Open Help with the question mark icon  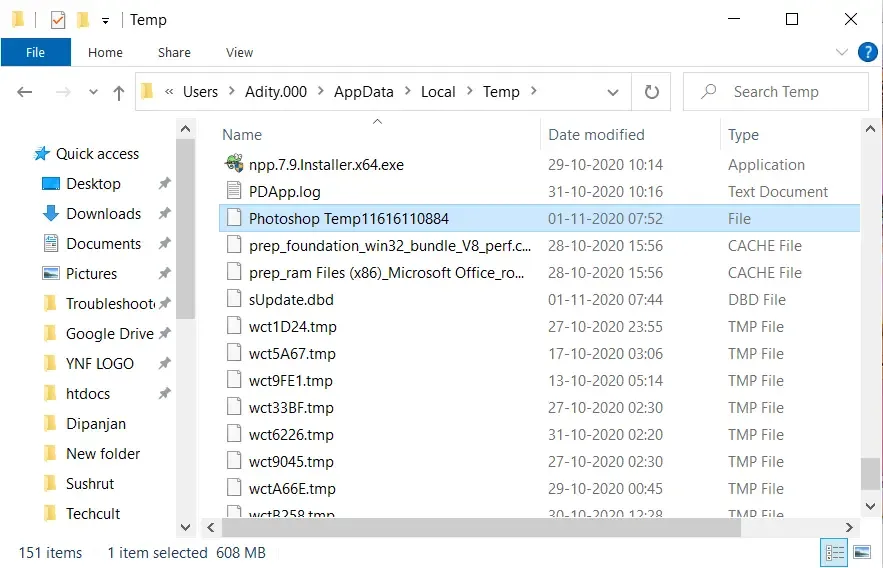(x=867, y=52)
